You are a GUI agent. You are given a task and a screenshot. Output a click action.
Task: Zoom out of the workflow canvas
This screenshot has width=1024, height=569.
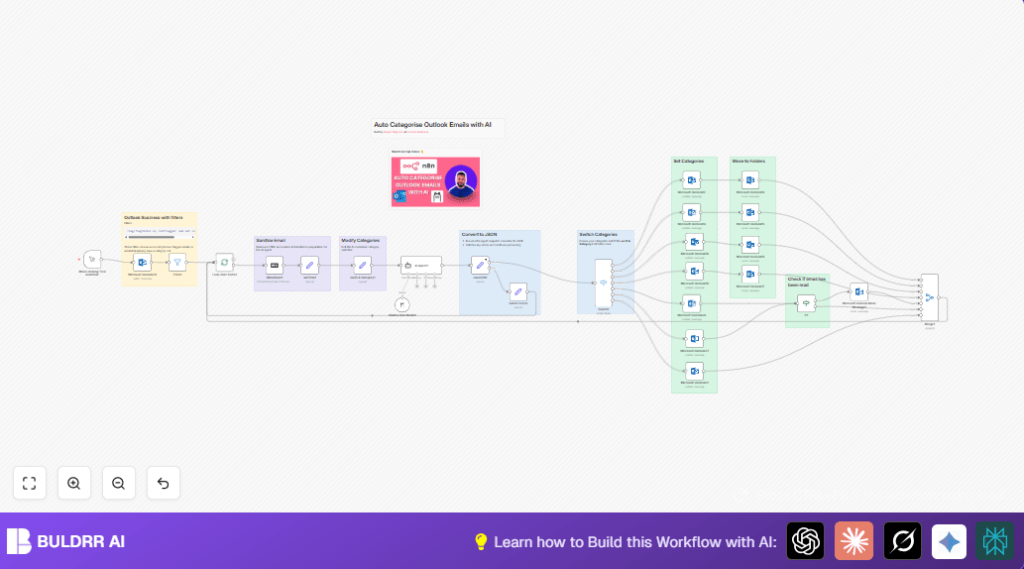point(118,483)
